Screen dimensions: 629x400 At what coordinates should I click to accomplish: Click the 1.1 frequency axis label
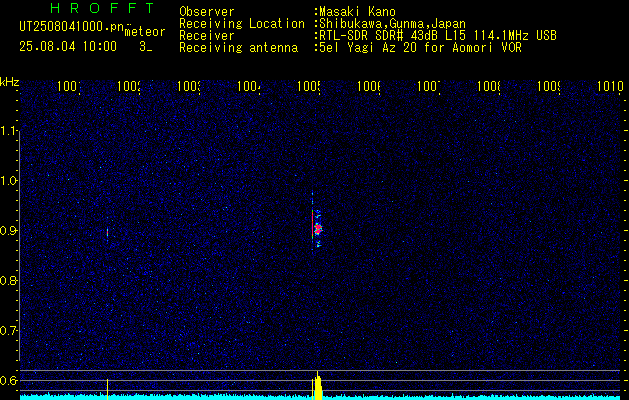click(x=10, y=131)
